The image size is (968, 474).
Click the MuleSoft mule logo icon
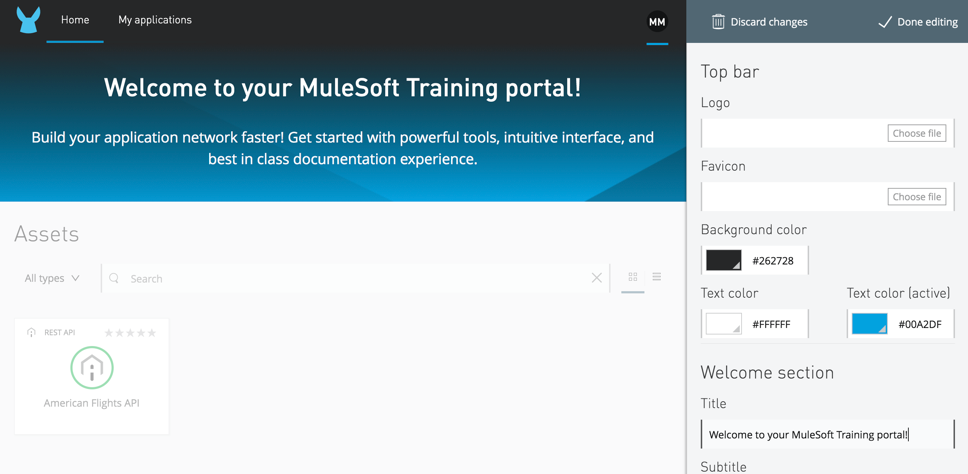coord(28,20)
